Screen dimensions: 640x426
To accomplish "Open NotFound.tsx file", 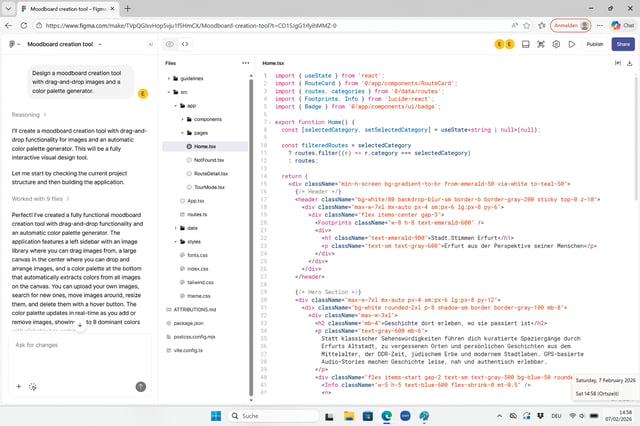I will tap(205, 160).
